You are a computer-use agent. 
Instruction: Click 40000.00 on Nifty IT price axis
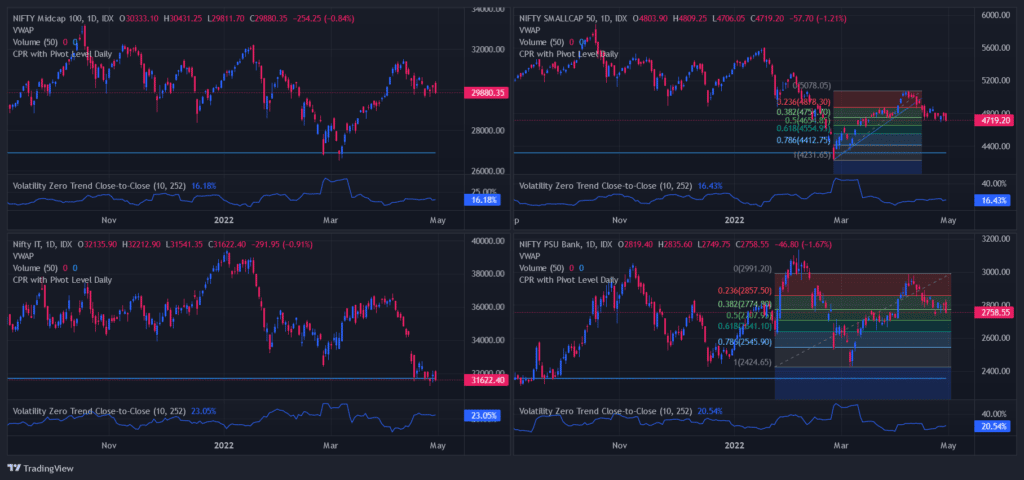point(487,241)
